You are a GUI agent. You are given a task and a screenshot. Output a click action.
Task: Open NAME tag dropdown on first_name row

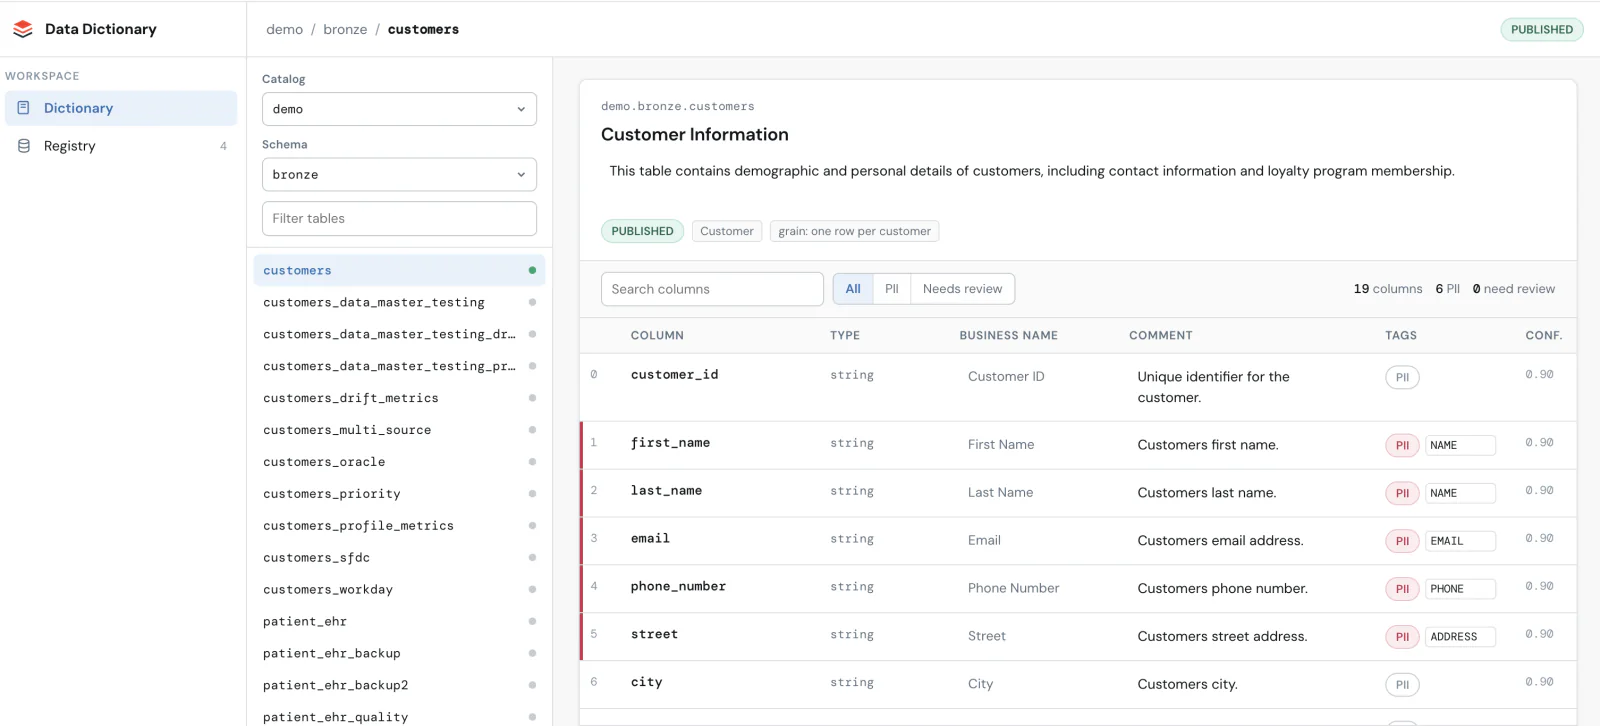(x=1460, y=445)
